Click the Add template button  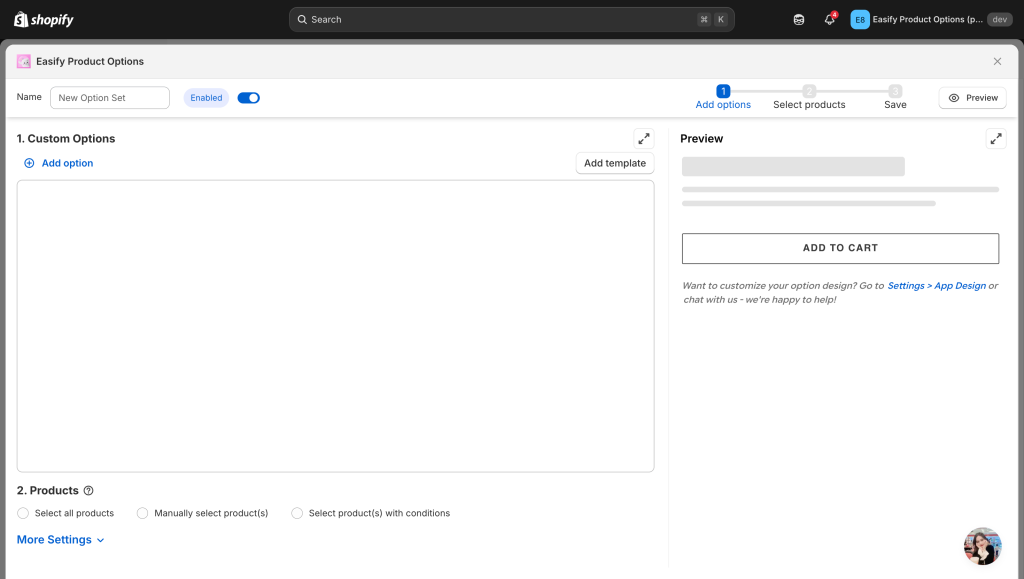pyautogui.click(x=615, y=163)
